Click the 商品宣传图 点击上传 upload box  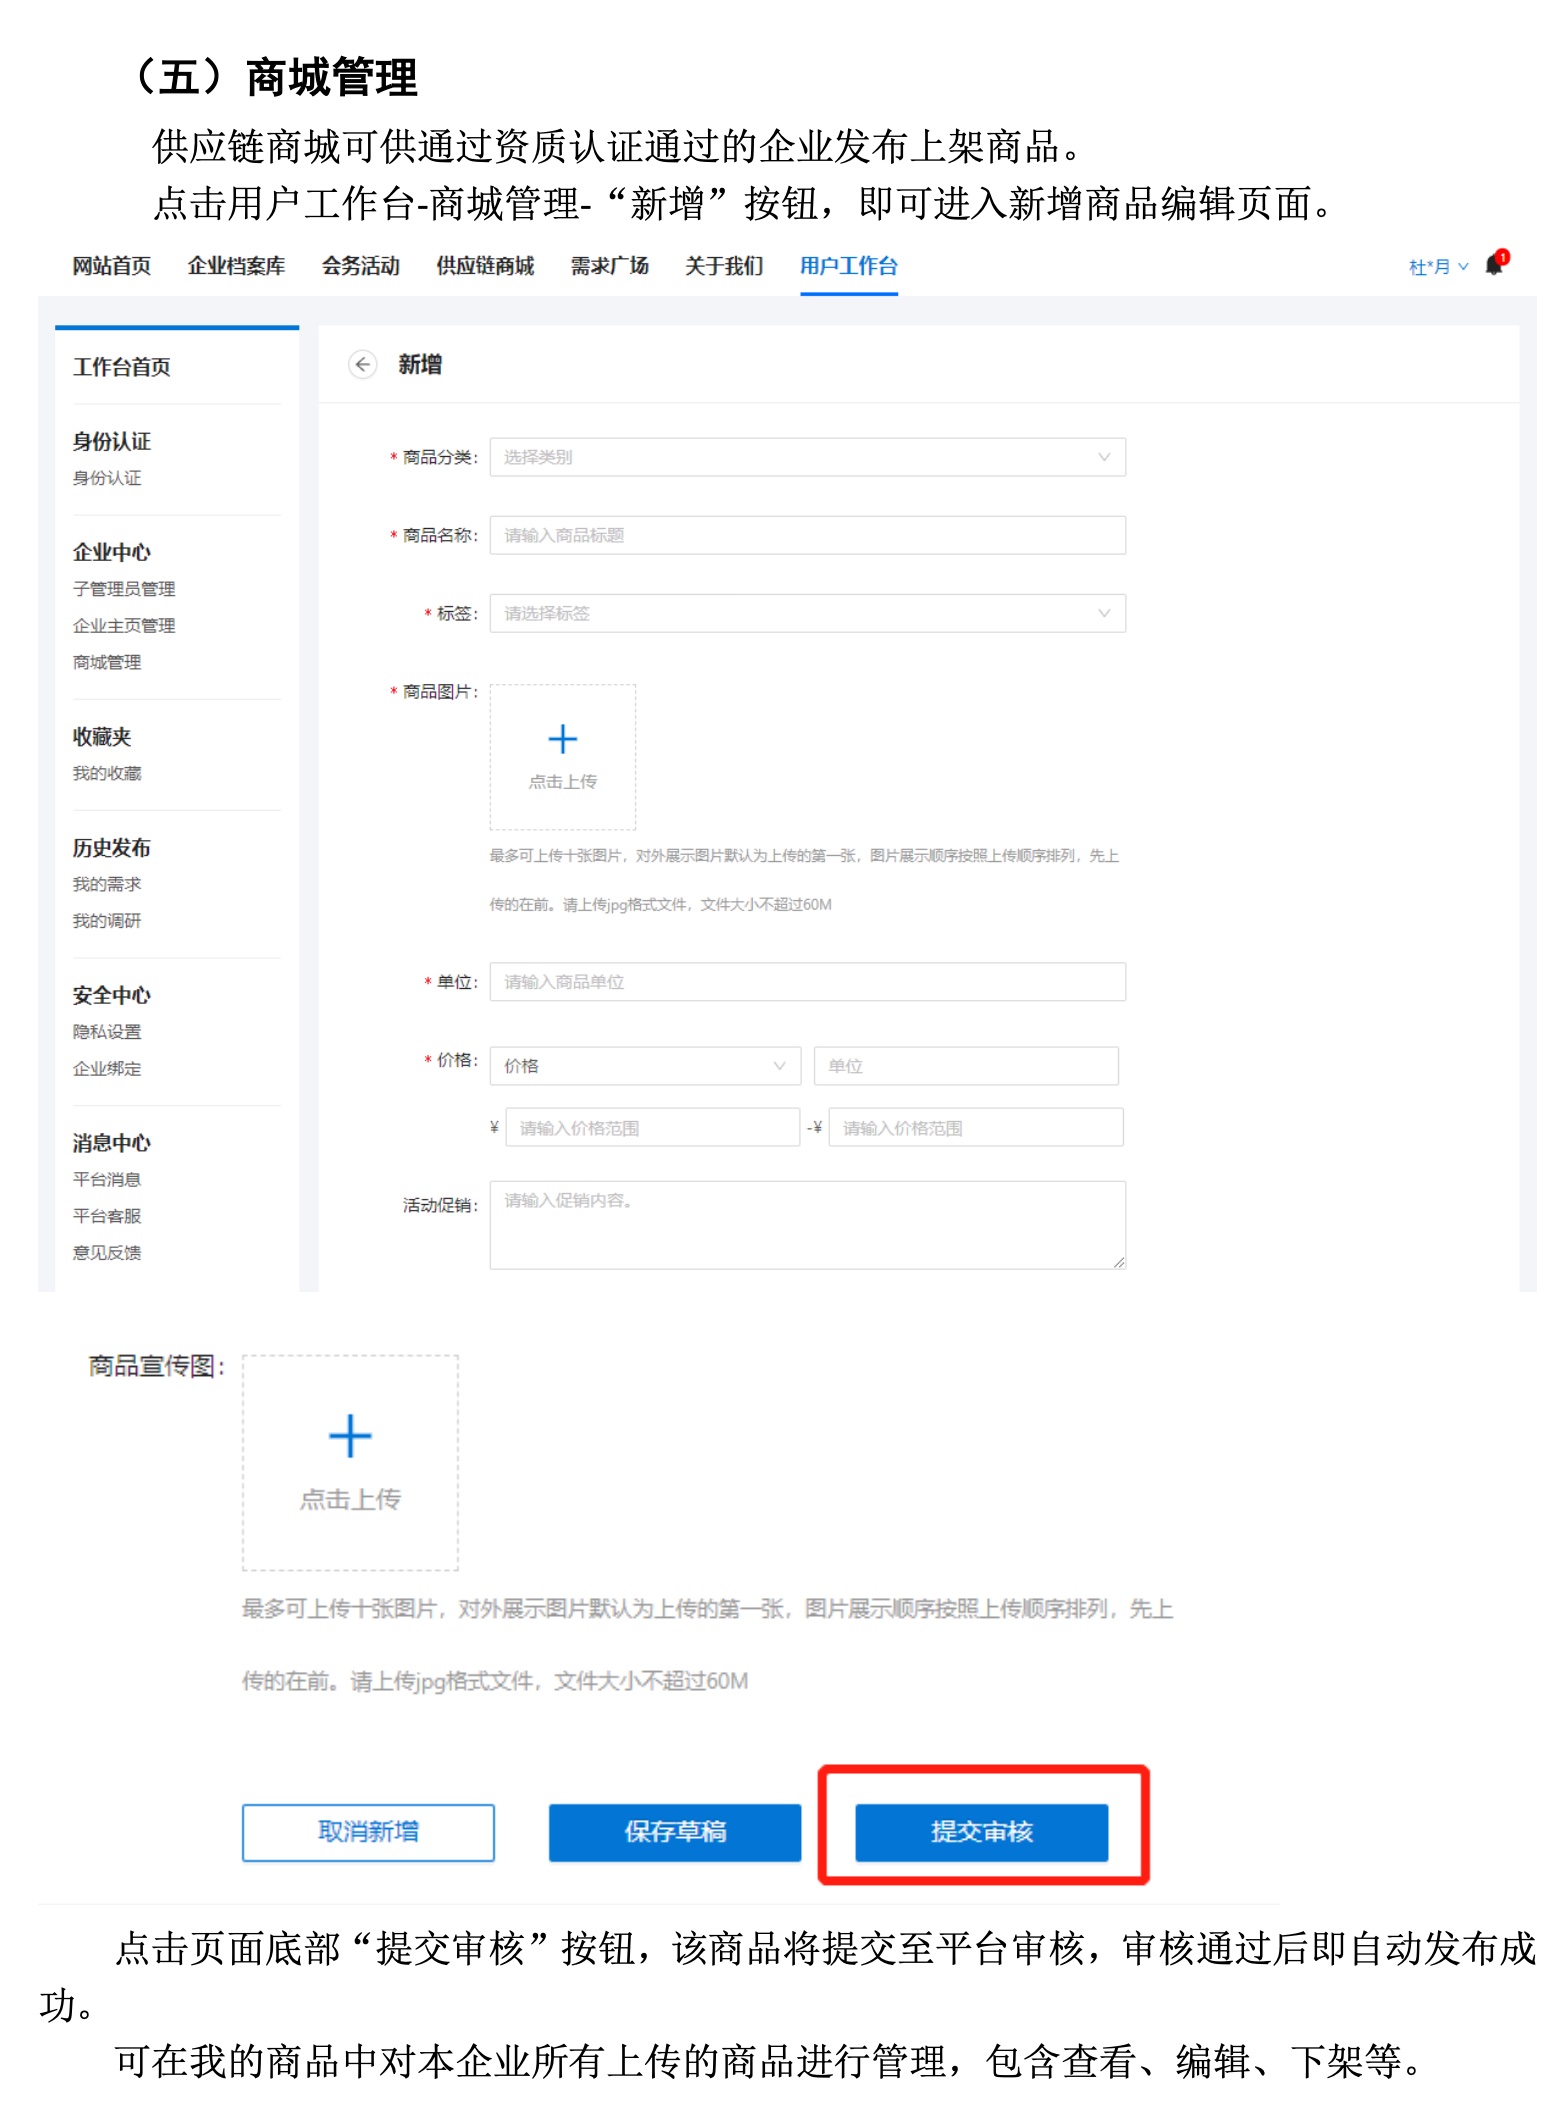(350, 1463)
